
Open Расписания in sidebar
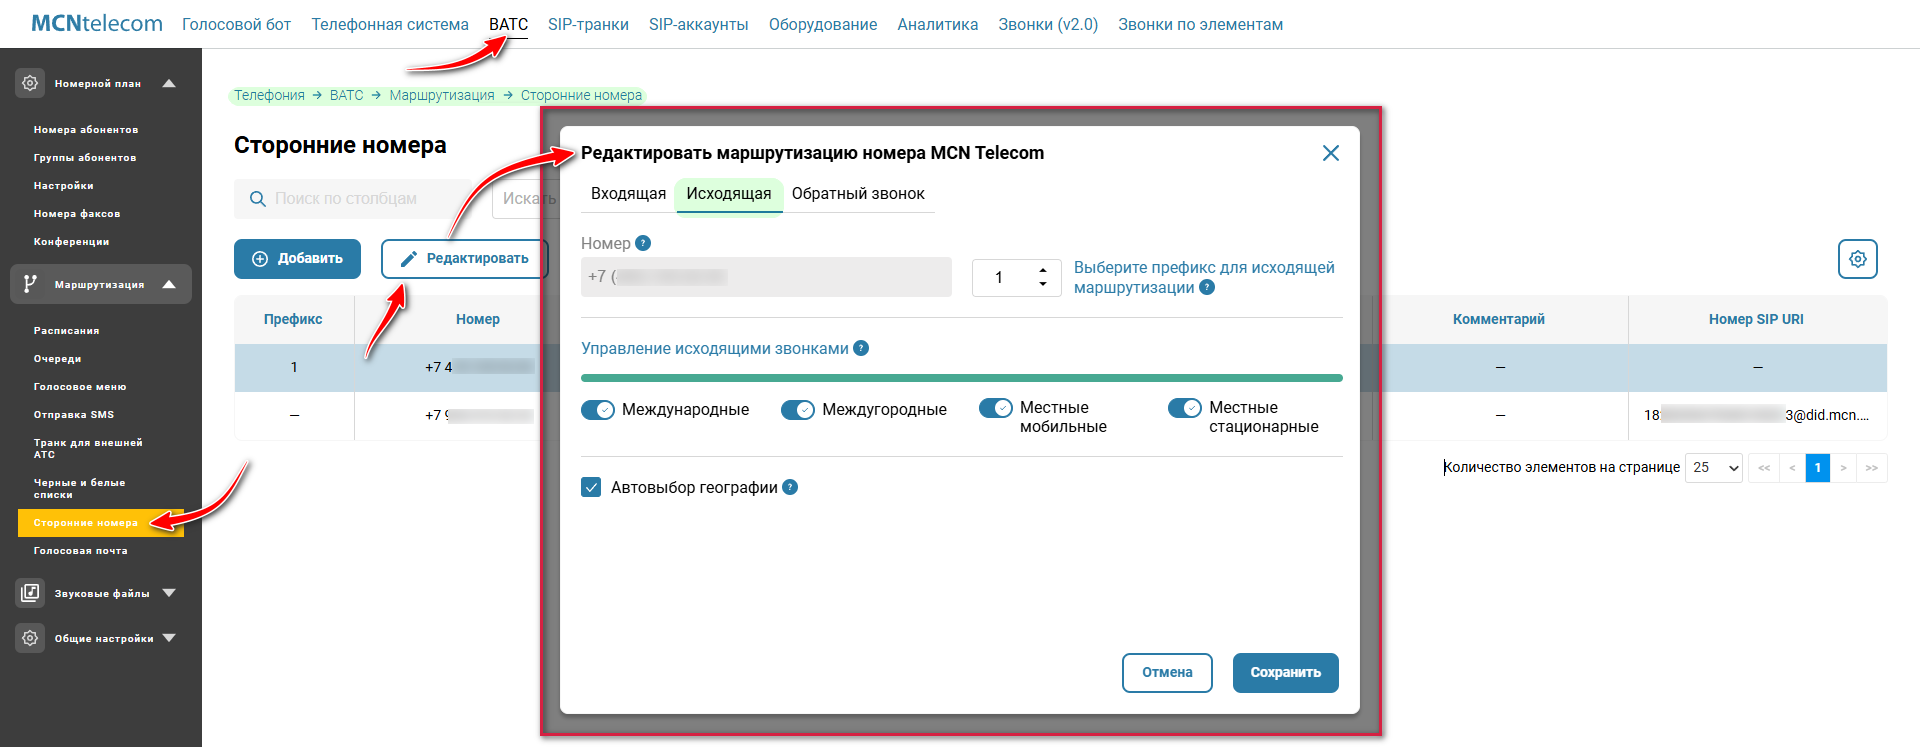coord(66,331)
